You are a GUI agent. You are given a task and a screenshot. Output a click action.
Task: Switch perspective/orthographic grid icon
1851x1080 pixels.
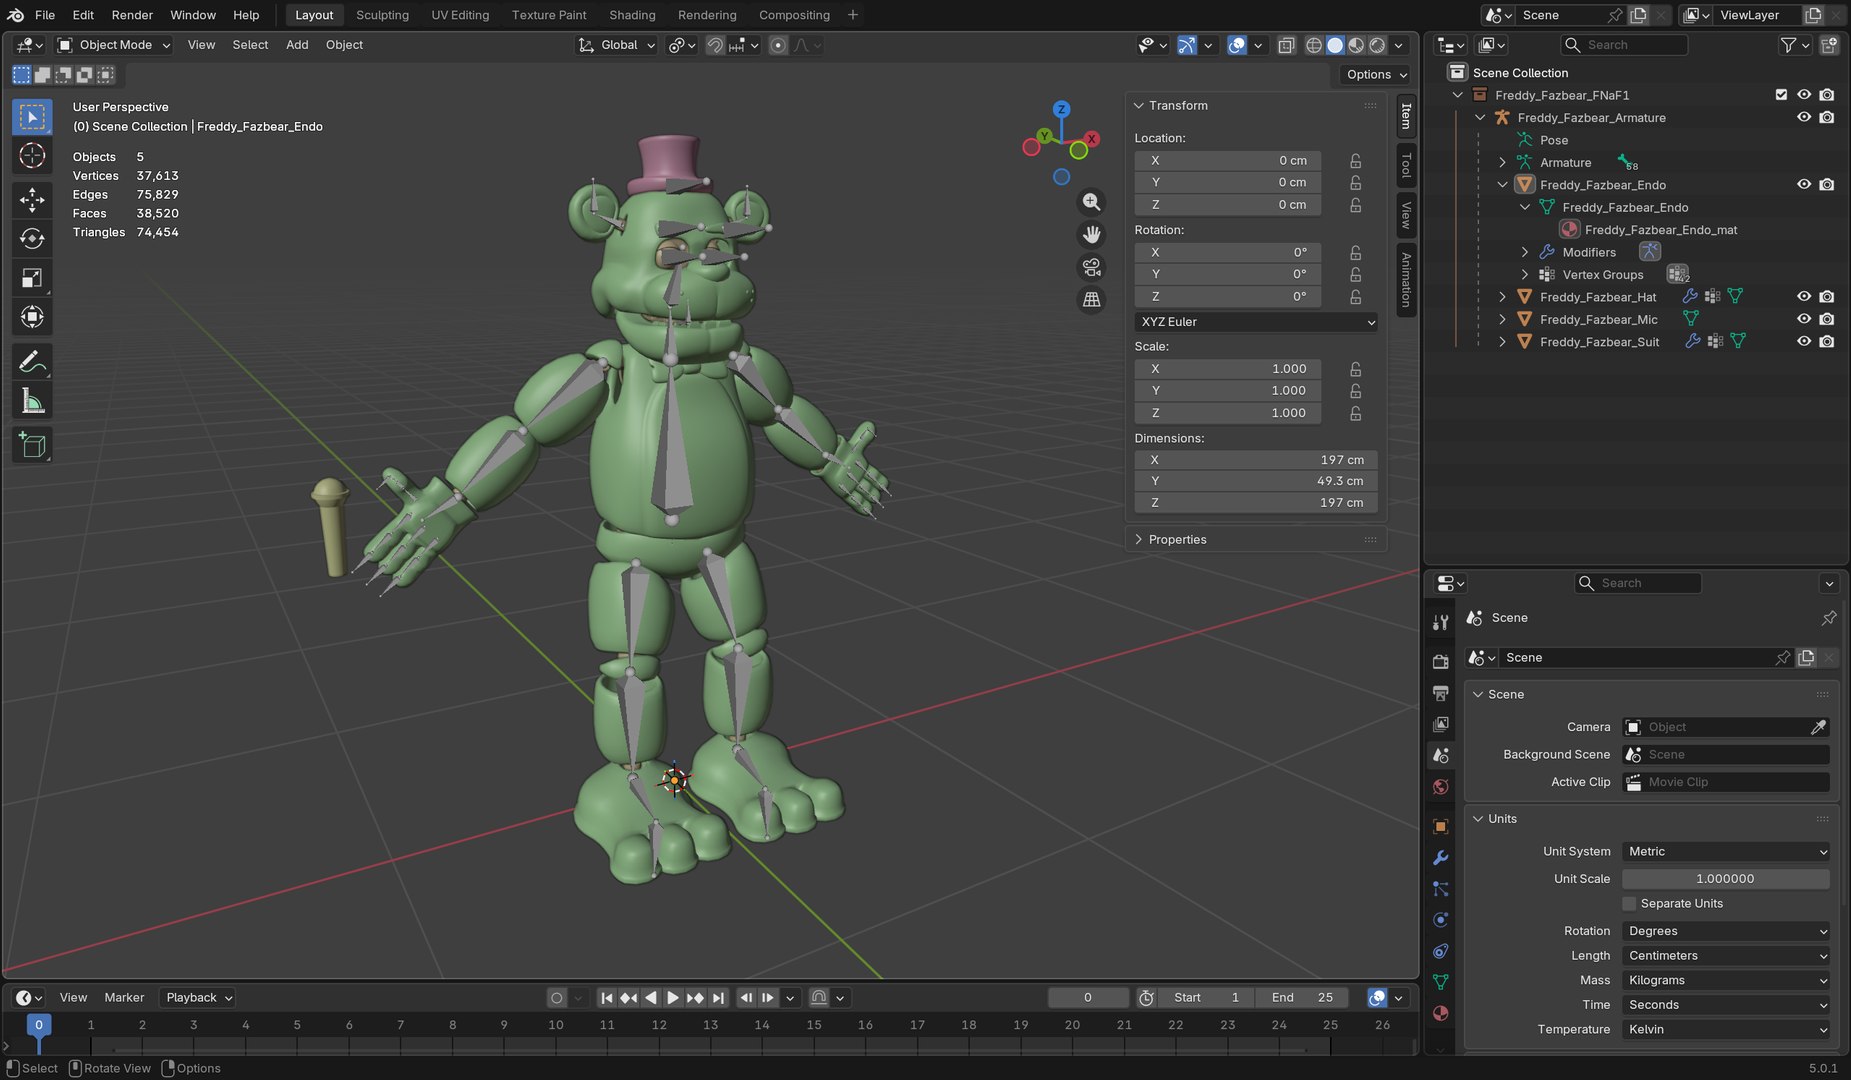pos(1091,299)
